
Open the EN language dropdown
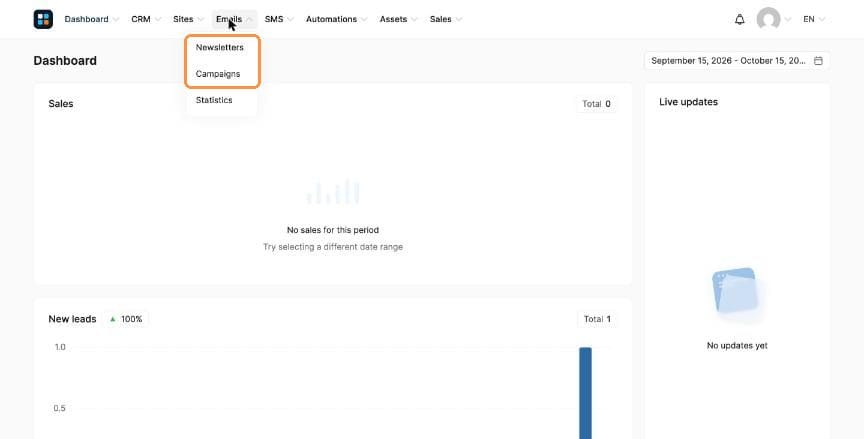point(814,19)
